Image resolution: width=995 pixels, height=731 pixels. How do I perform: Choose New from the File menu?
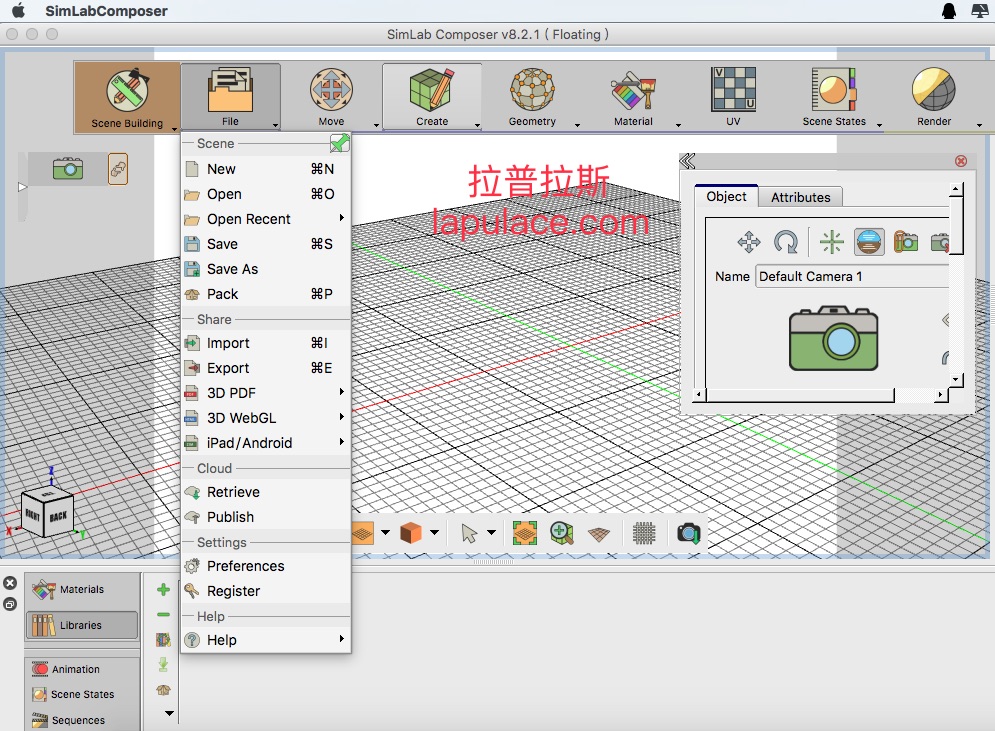[x=266, y=169]
